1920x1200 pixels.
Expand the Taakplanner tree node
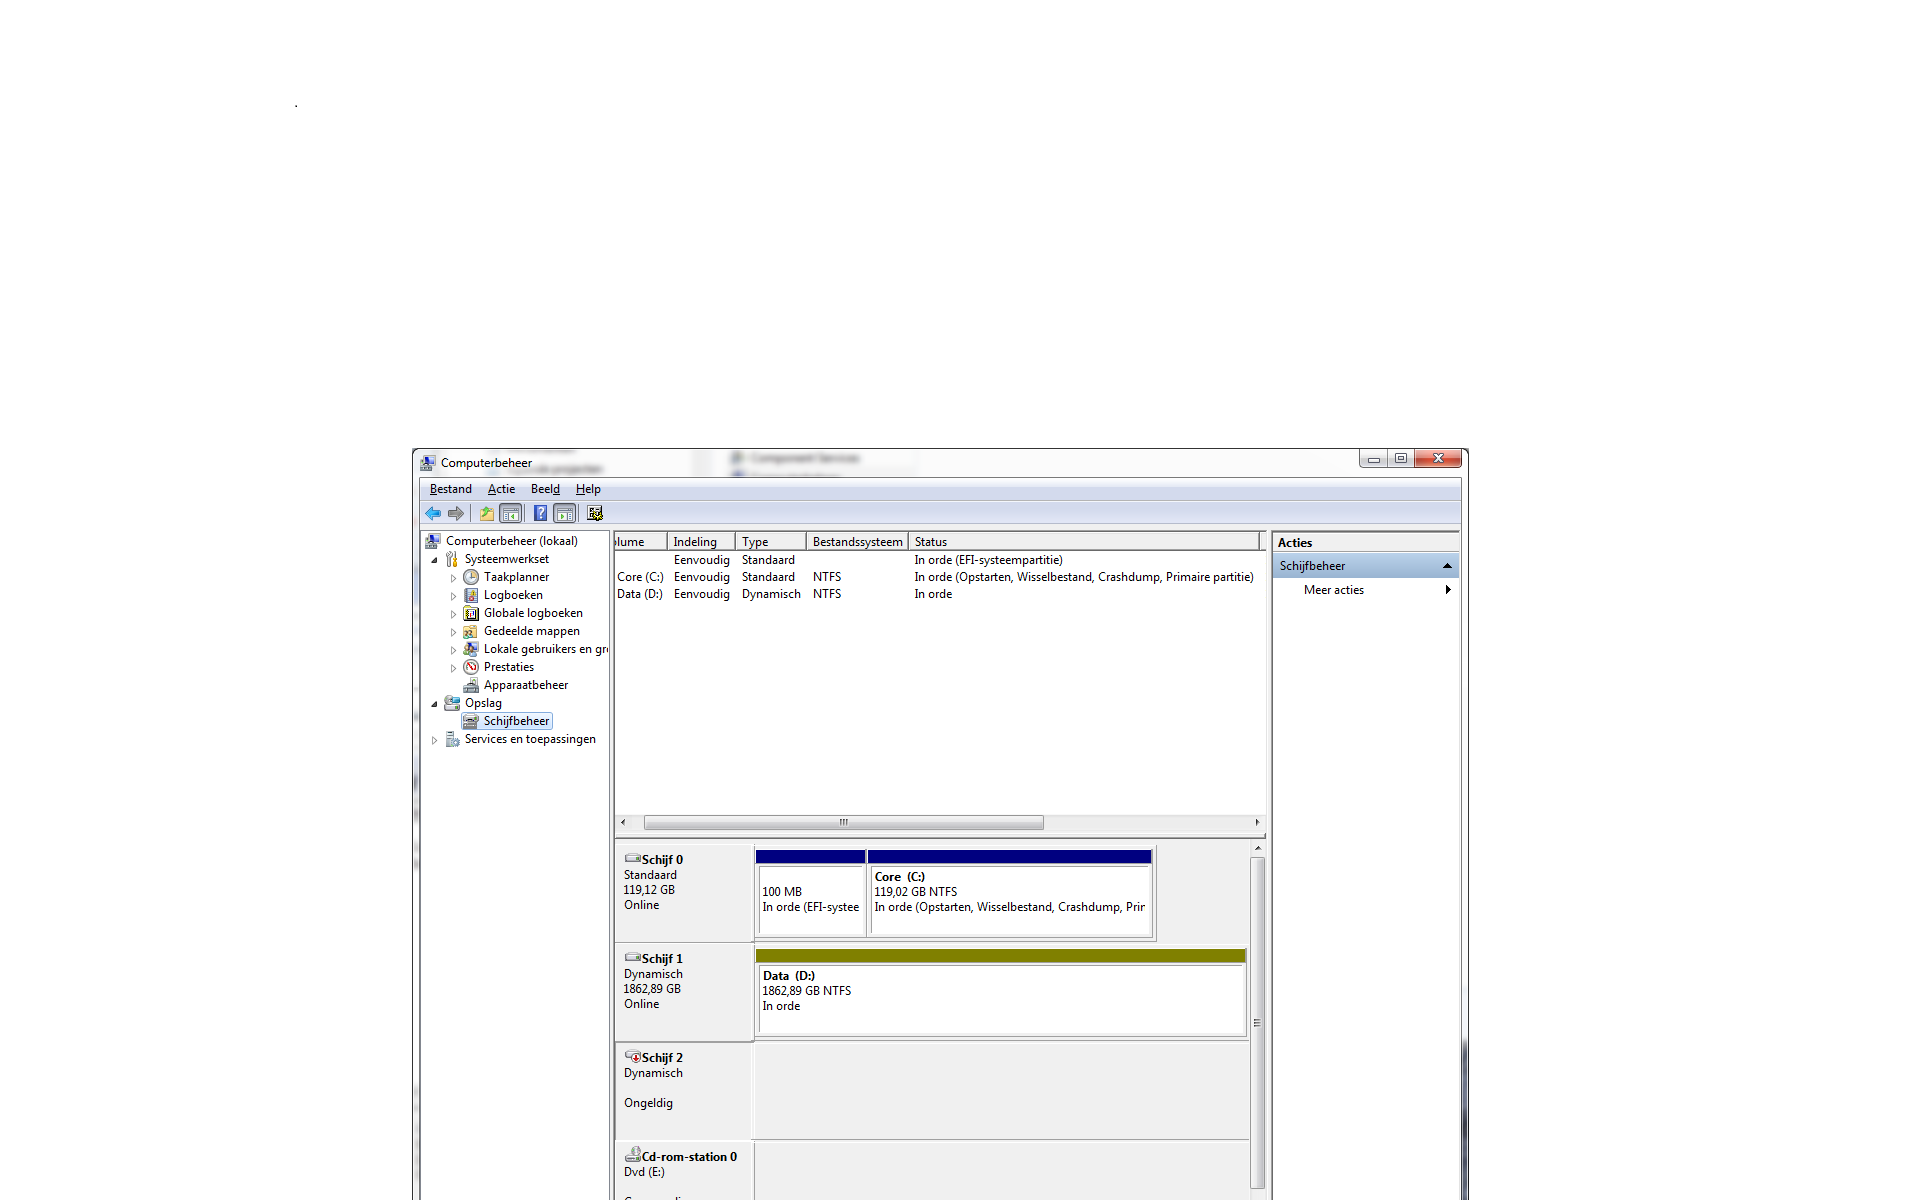453,578
